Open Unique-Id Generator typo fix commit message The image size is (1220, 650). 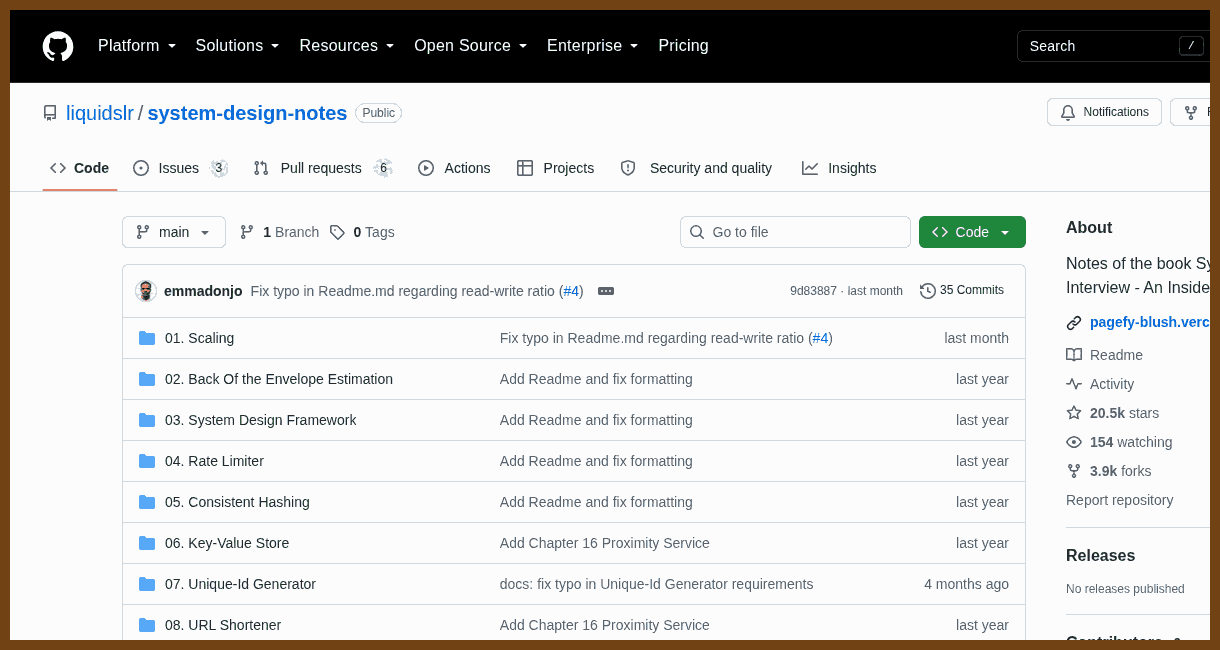point(656,584)
